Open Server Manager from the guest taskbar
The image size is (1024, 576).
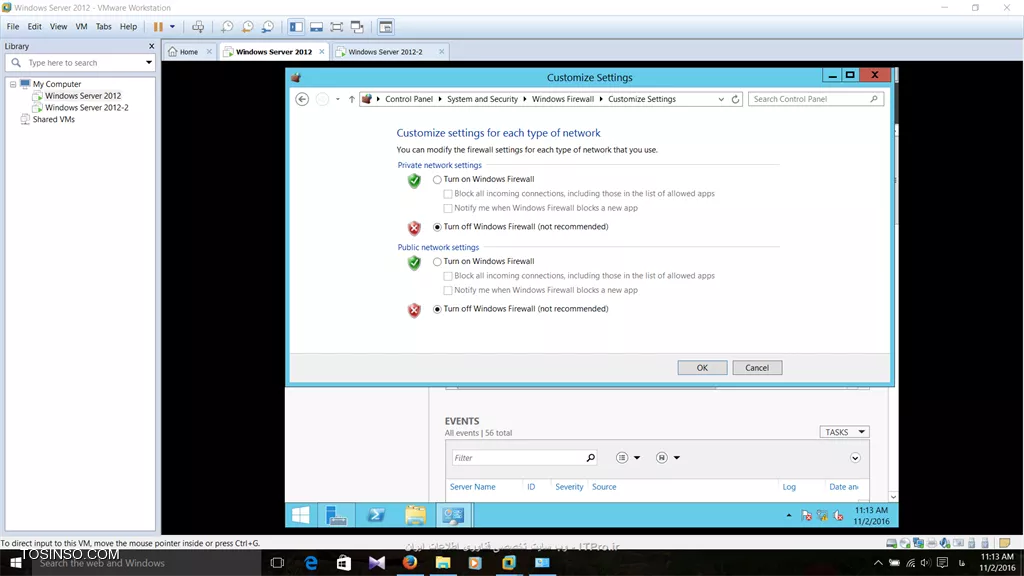(x=336, y=515)
